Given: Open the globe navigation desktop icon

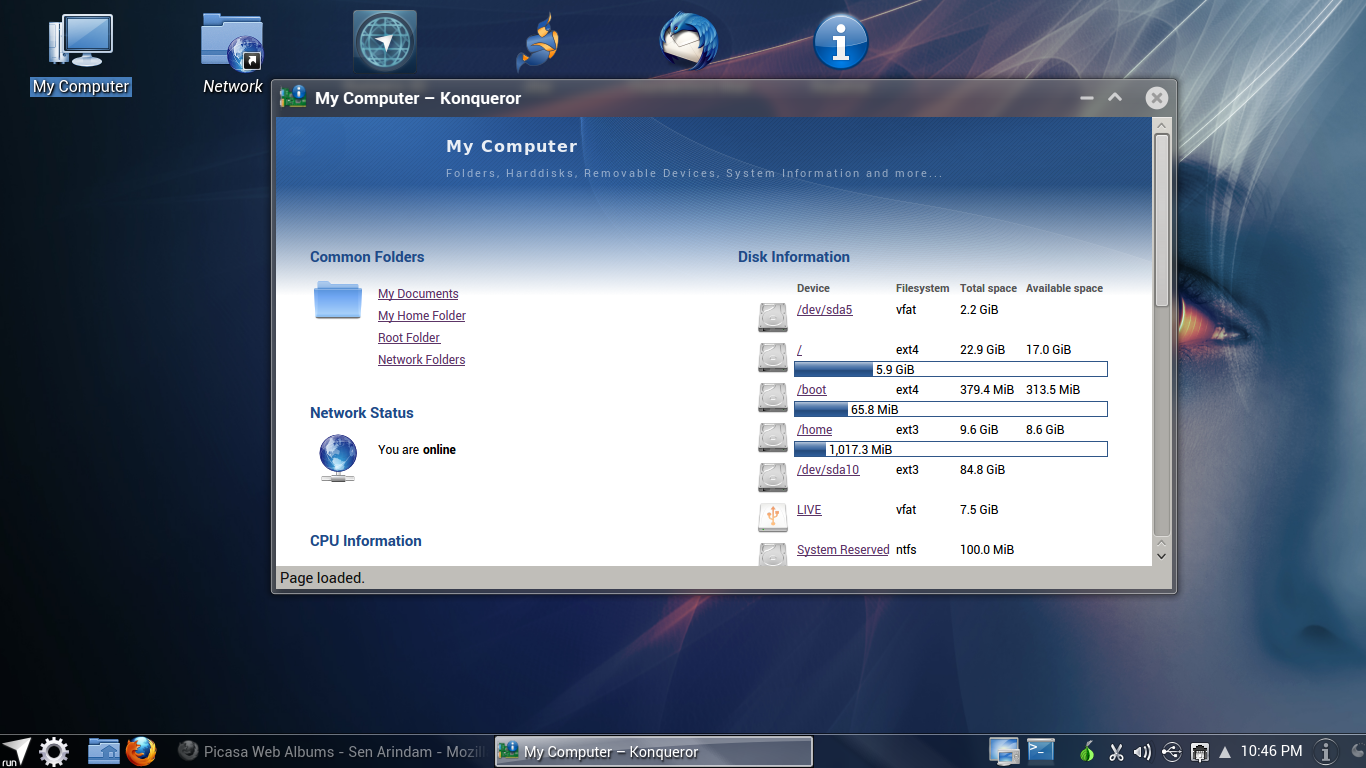Looking at the screenshot, I should click(385, 40).
